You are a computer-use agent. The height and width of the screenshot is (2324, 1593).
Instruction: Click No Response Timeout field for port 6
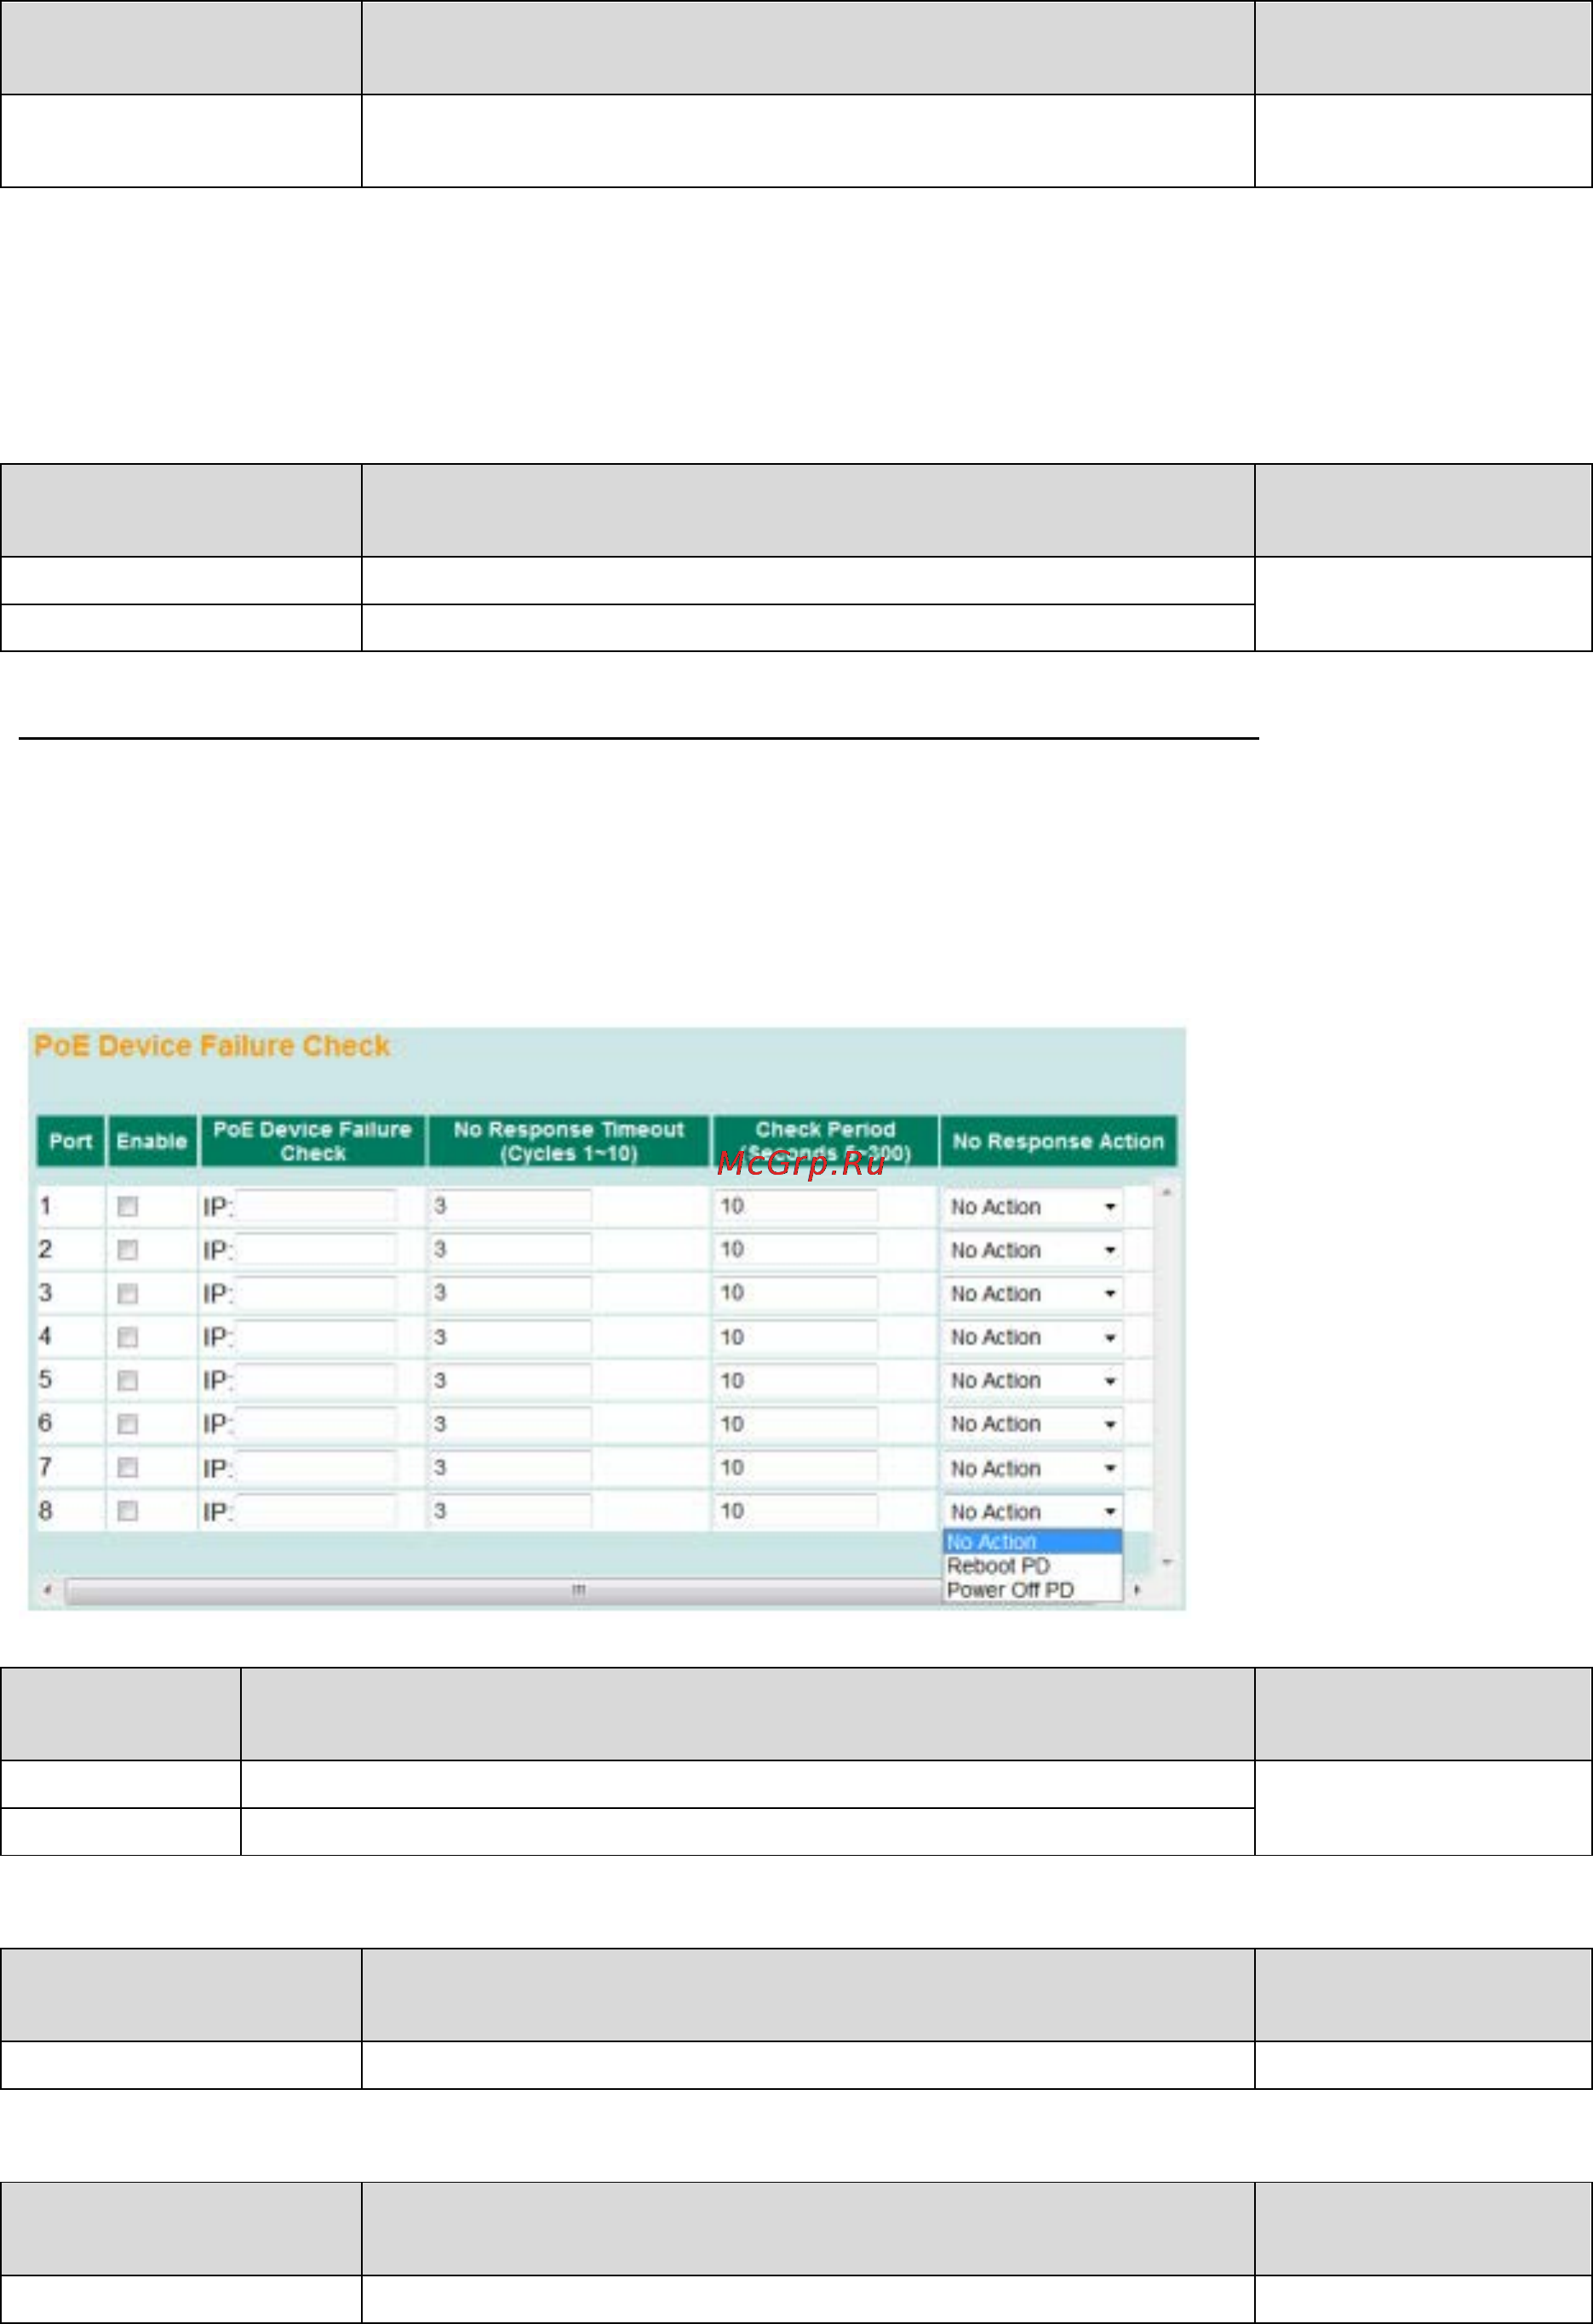(510, 1424)
